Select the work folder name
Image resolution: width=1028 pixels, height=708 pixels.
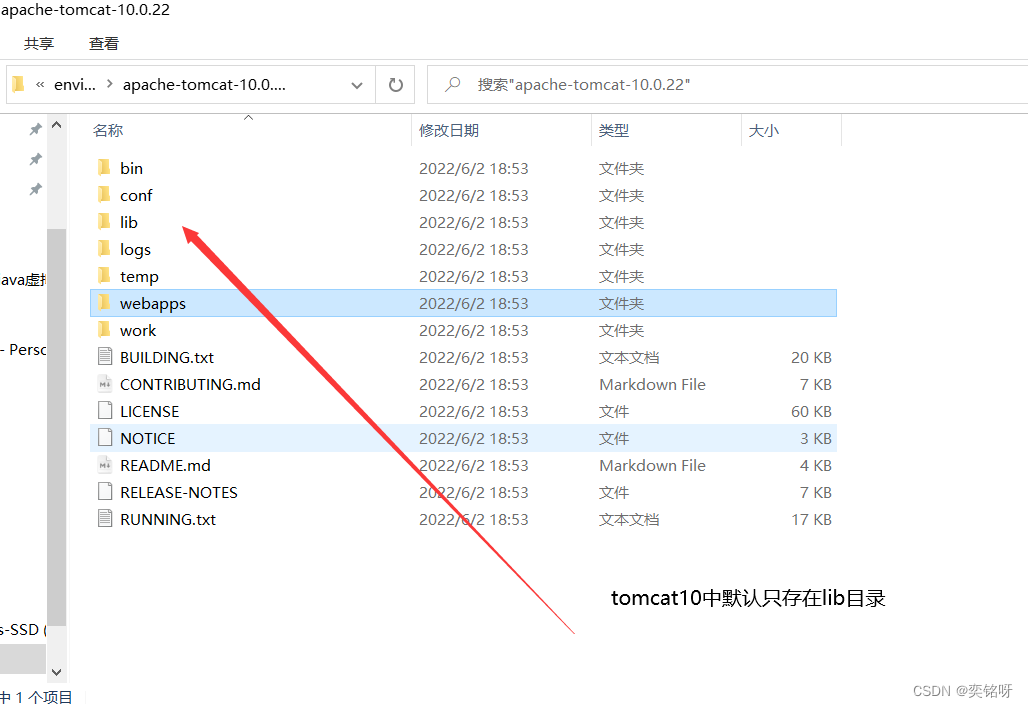click(138, 330)
